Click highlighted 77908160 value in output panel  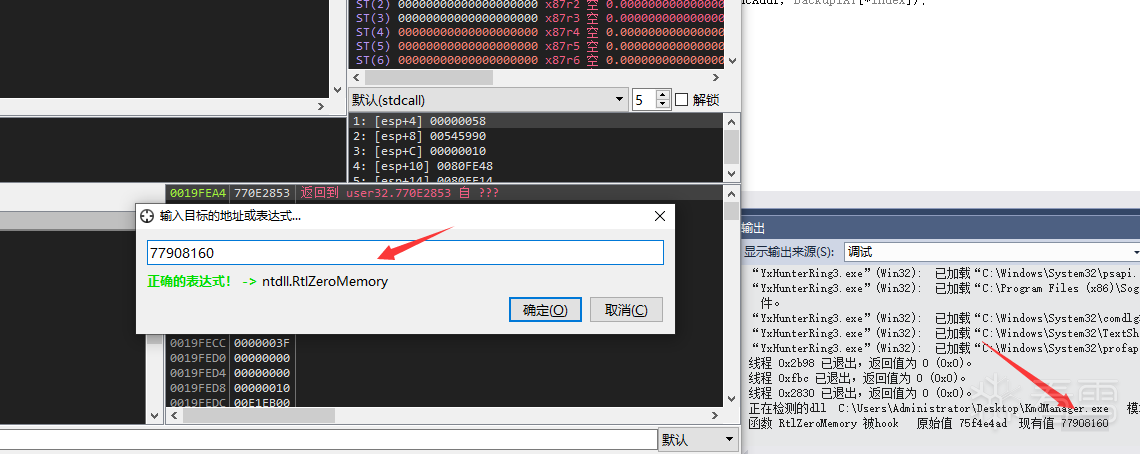pyautogui.click(x=1085, y=423)
